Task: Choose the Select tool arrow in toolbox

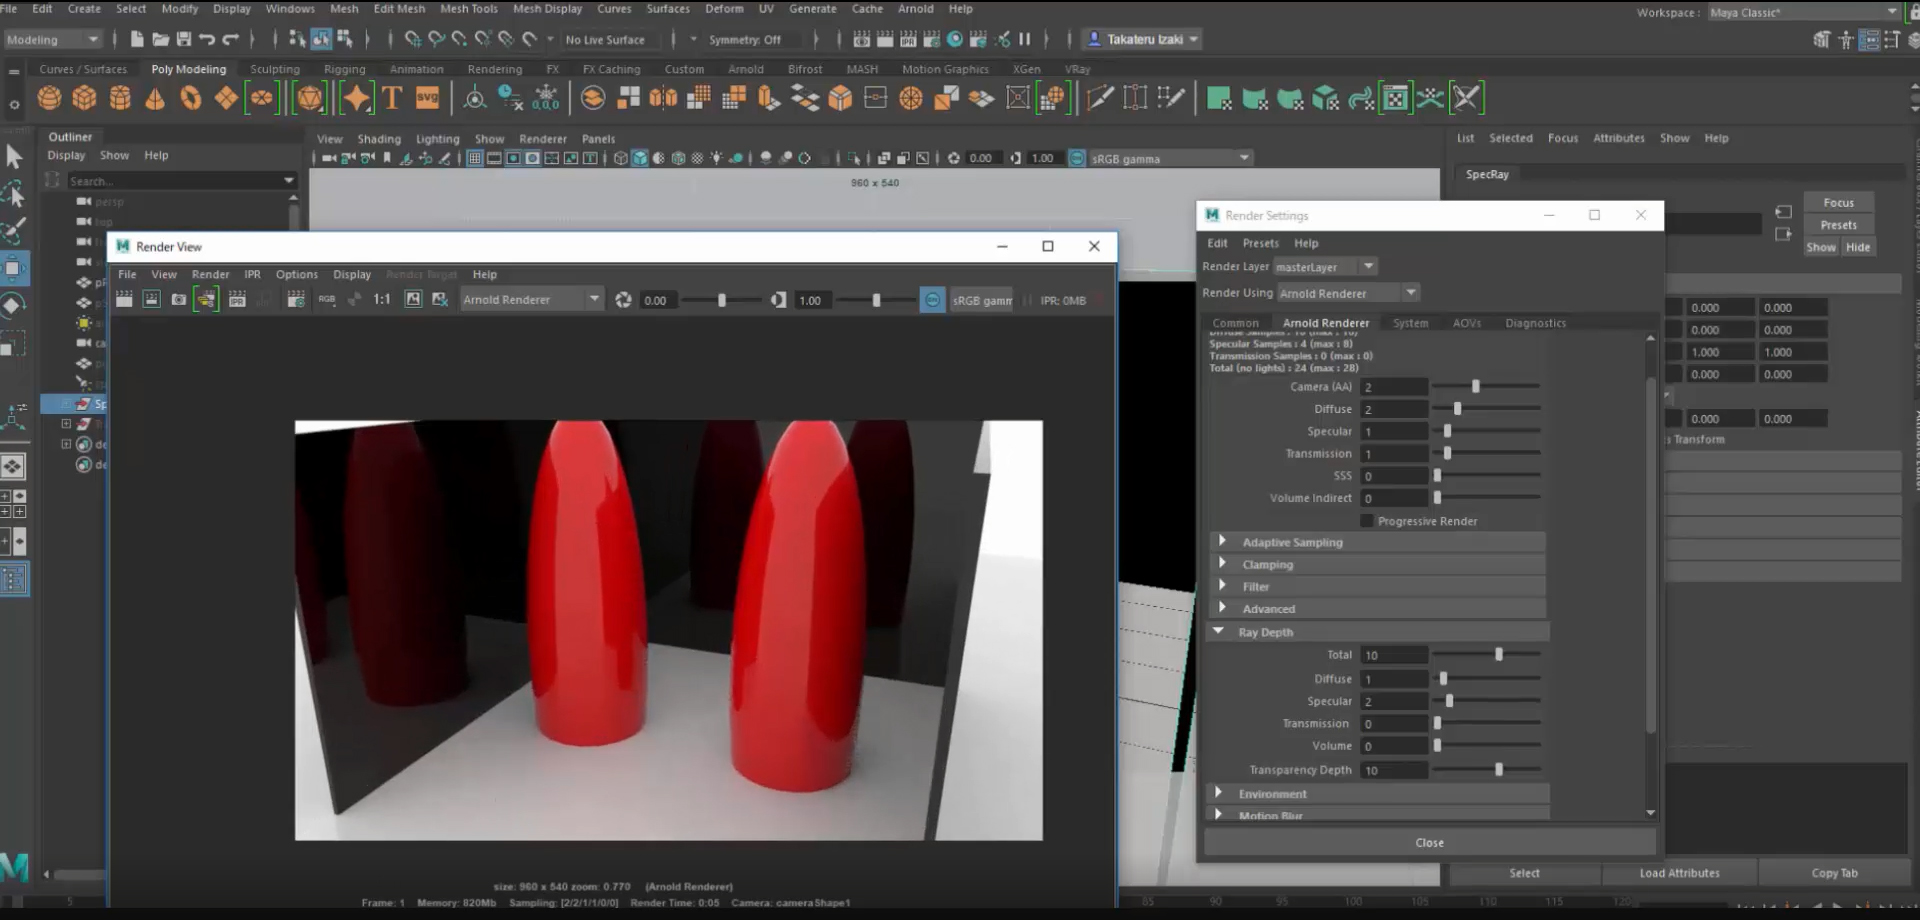Action: click(14, 157)
